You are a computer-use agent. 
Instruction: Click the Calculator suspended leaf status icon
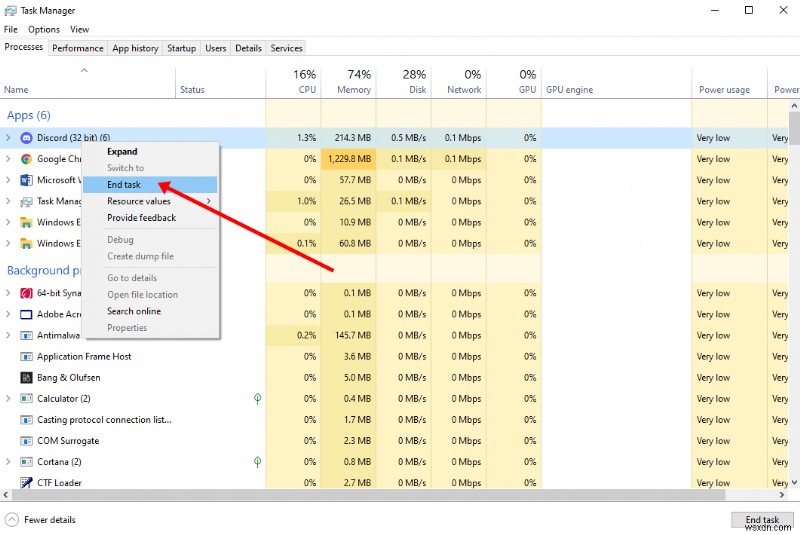click(258, 399)
